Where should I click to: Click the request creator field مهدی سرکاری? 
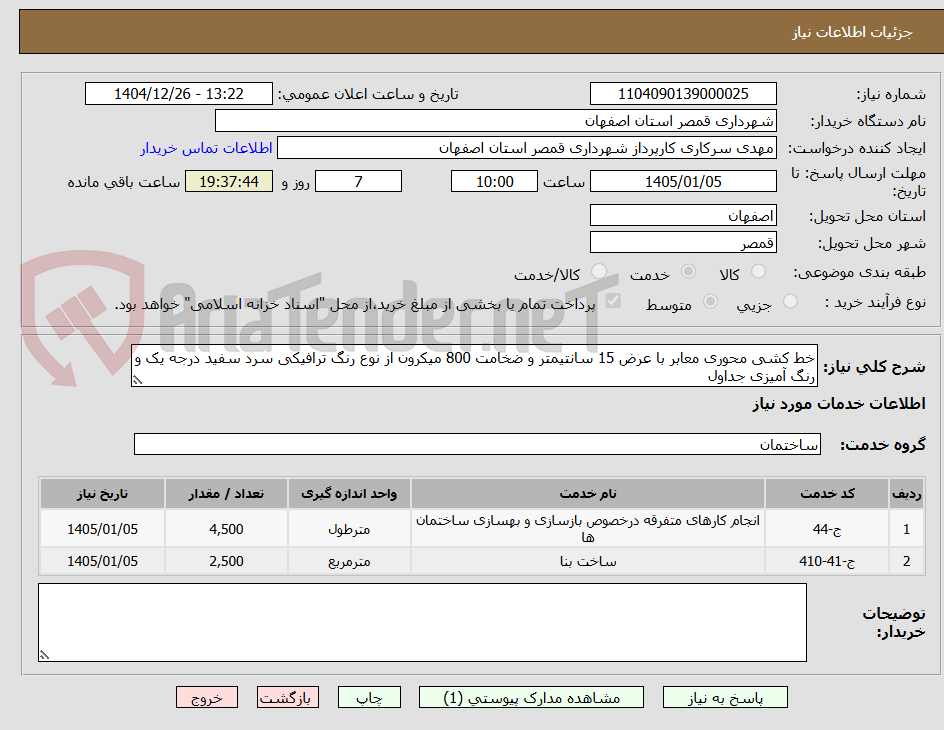coord(527,148)
